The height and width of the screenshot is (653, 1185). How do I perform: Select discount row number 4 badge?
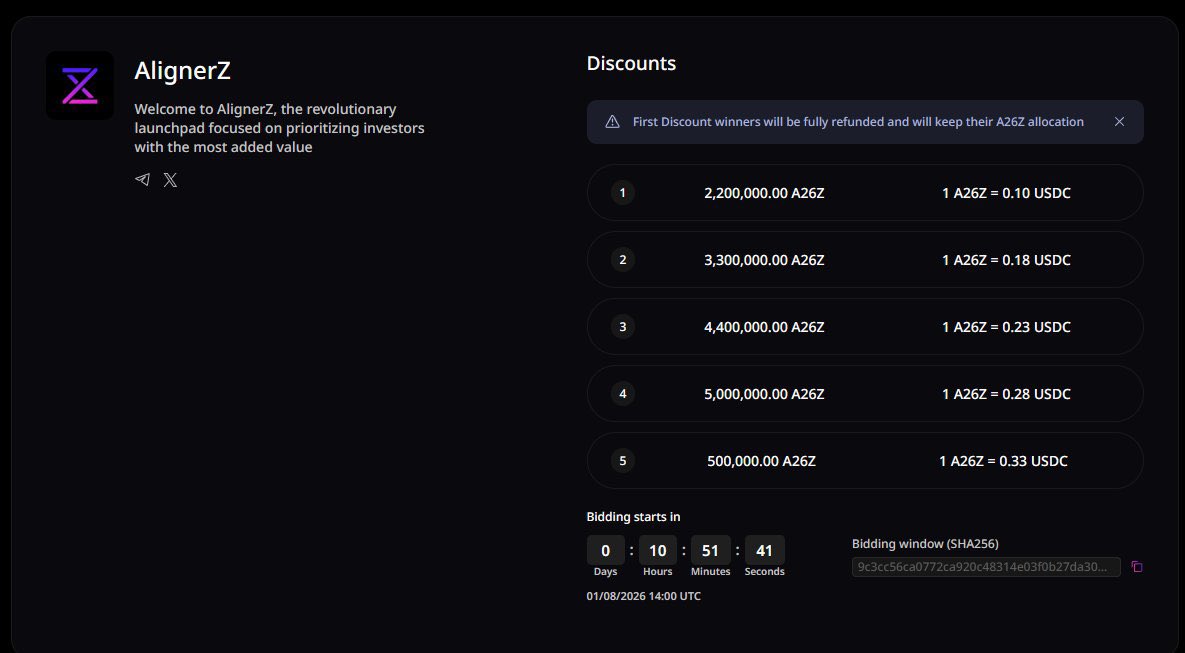point(623,394)
